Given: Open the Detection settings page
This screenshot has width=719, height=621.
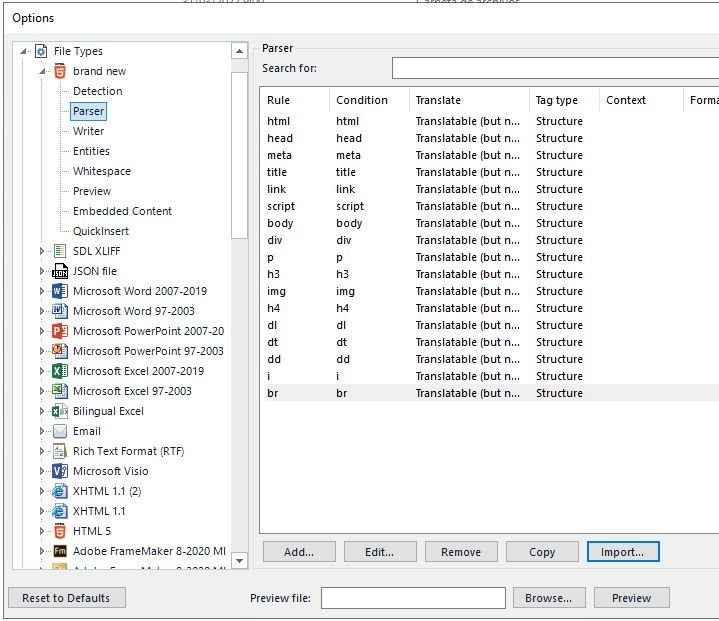Looking at the screenshot, I should 98,91.
